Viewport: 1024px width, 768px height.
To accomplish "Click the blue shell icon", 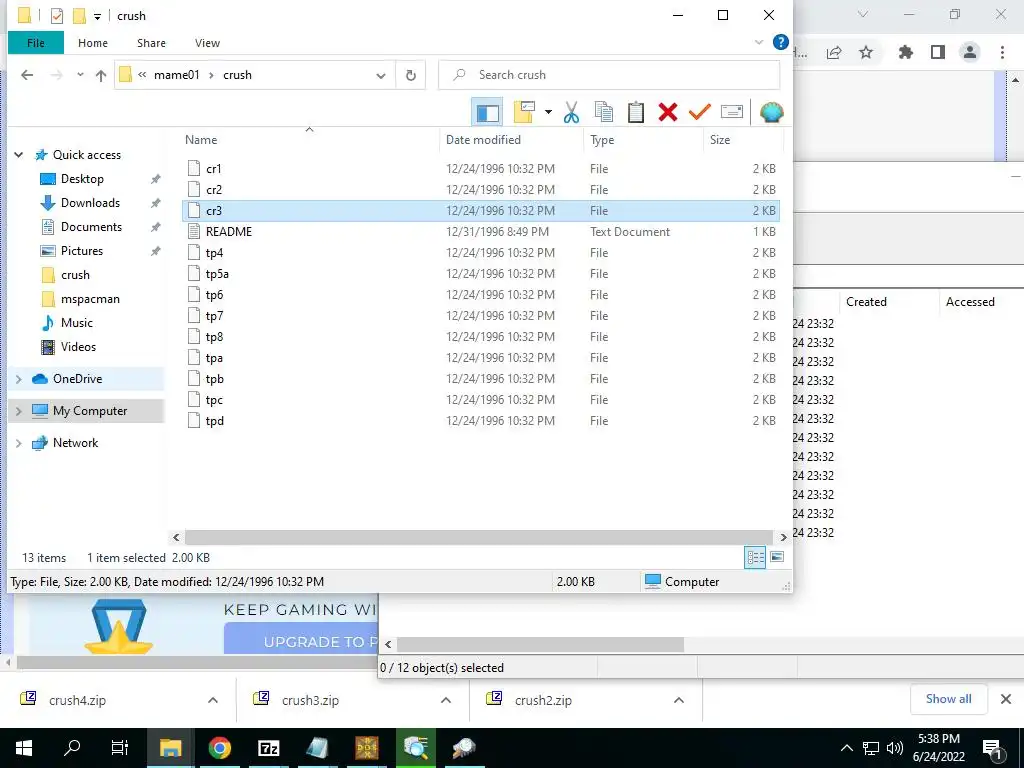I will [x=772, y=112].
